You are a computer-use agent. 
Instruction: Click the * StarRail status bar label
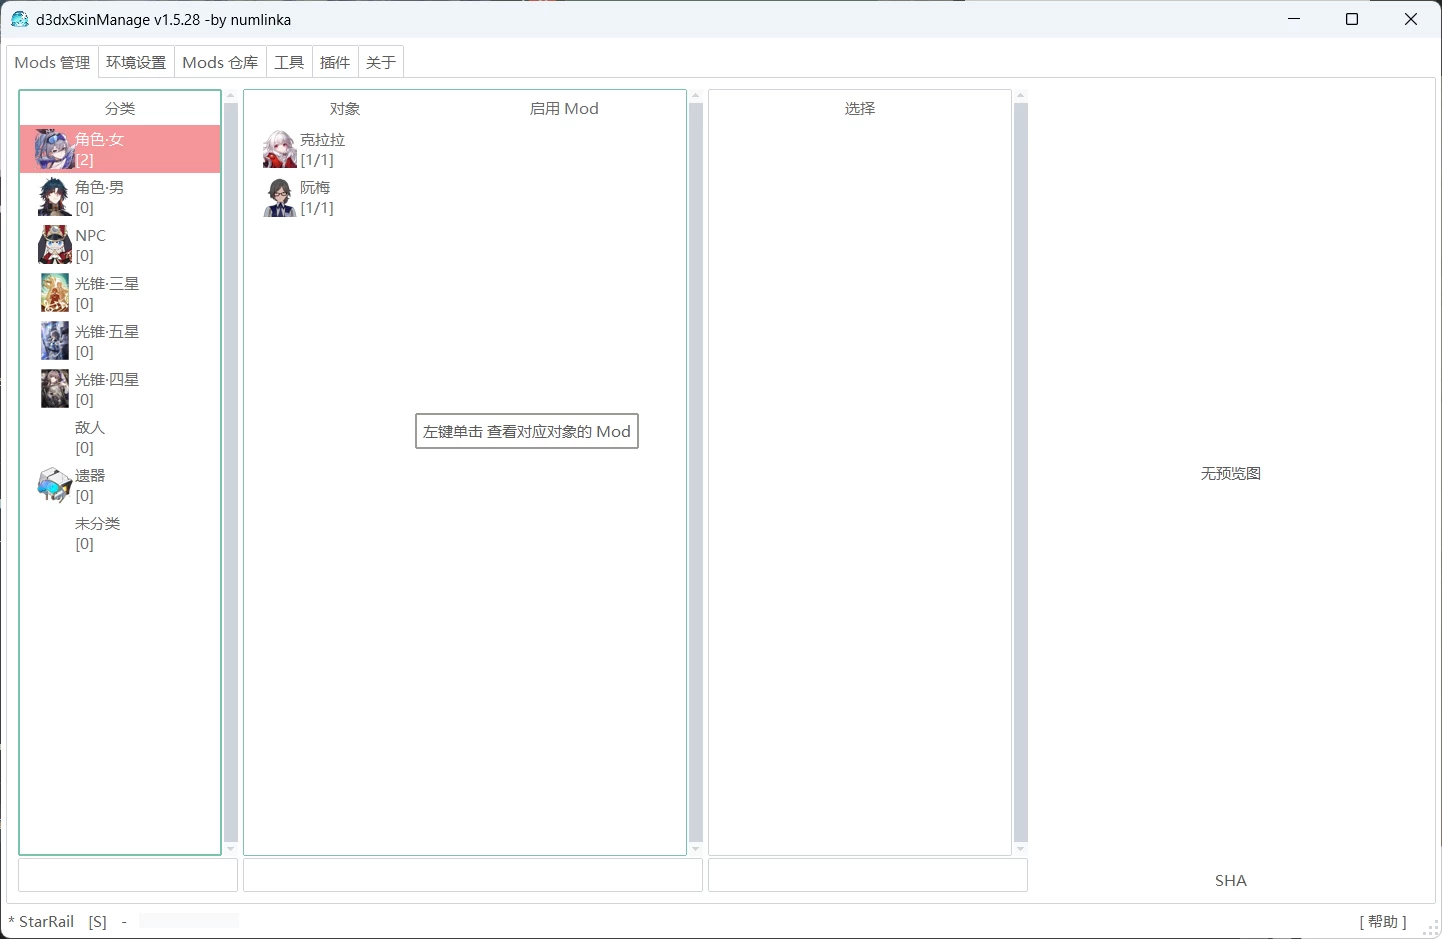41,921
